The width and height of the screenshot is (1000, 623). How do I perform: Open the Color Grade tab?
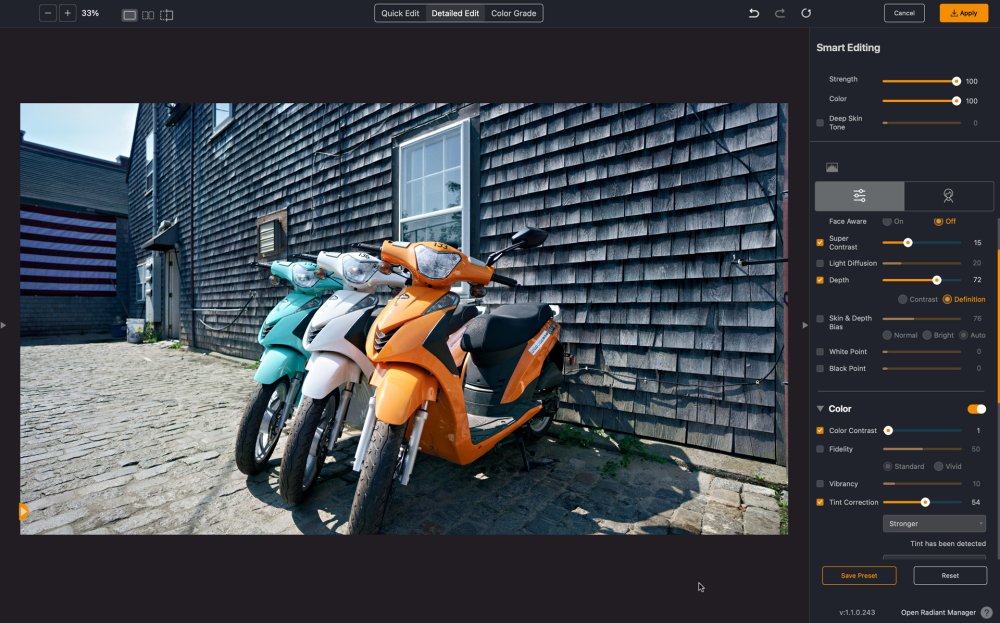click(x=513, y=13)
